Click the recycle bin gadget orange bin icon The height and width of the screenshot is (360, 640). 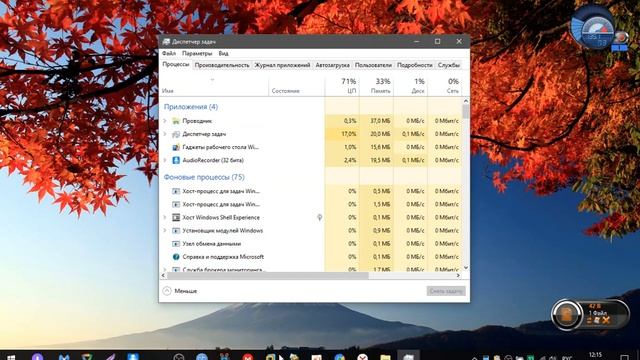point(566,315)
